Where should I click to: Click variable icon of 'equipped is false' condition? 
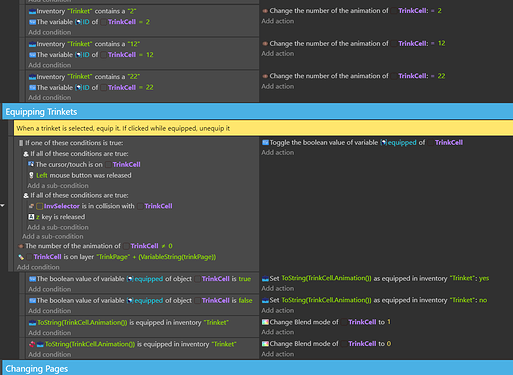(x=32, y=301)
